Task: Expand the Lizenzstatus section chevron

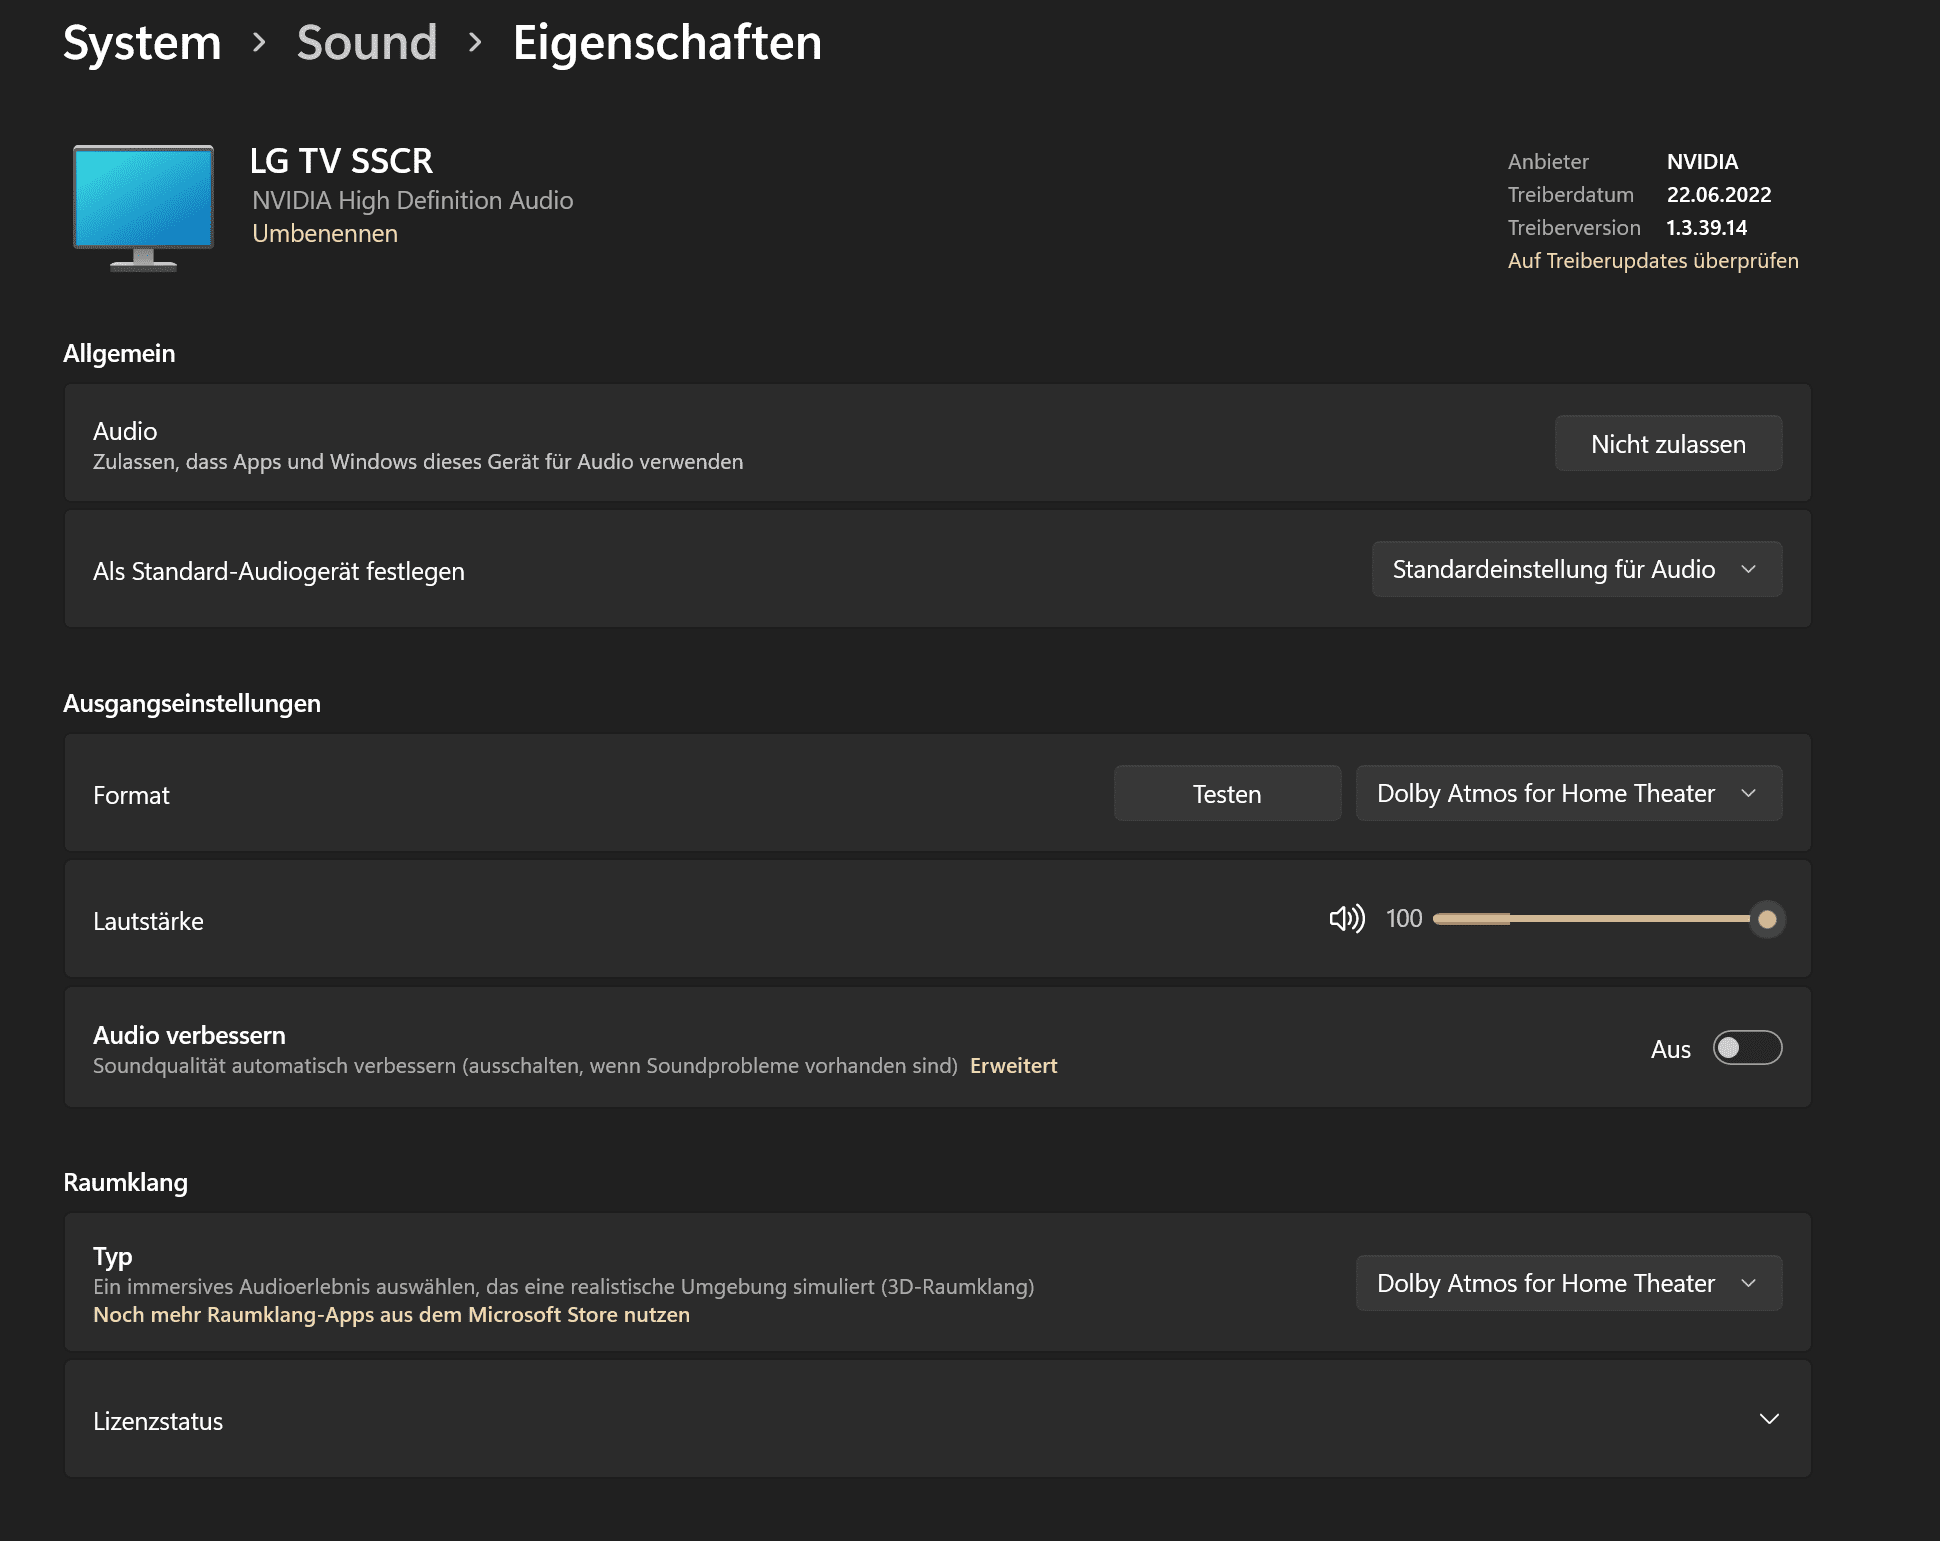Action: (1769, 1420)
